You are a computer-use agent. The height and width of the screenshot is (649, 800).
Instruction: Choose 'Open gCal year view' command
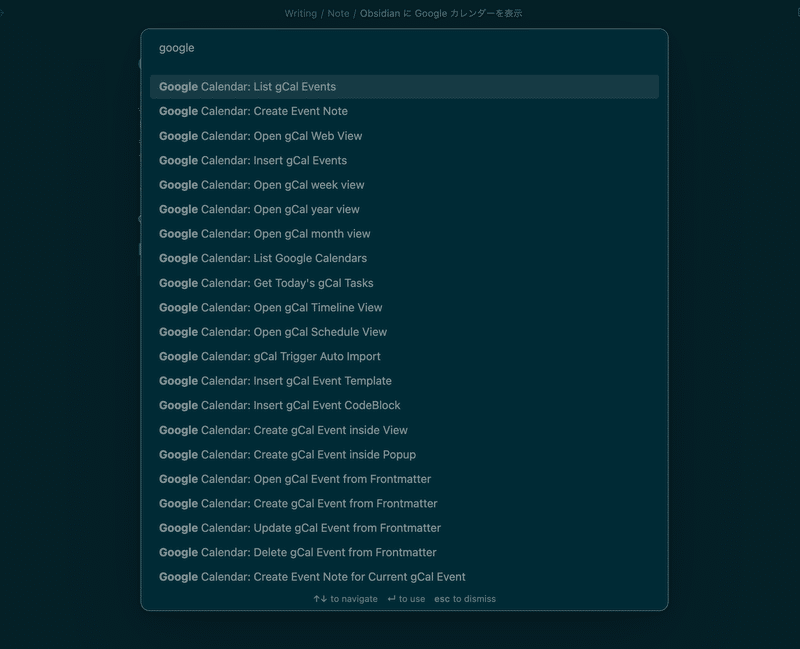(404, 209)
